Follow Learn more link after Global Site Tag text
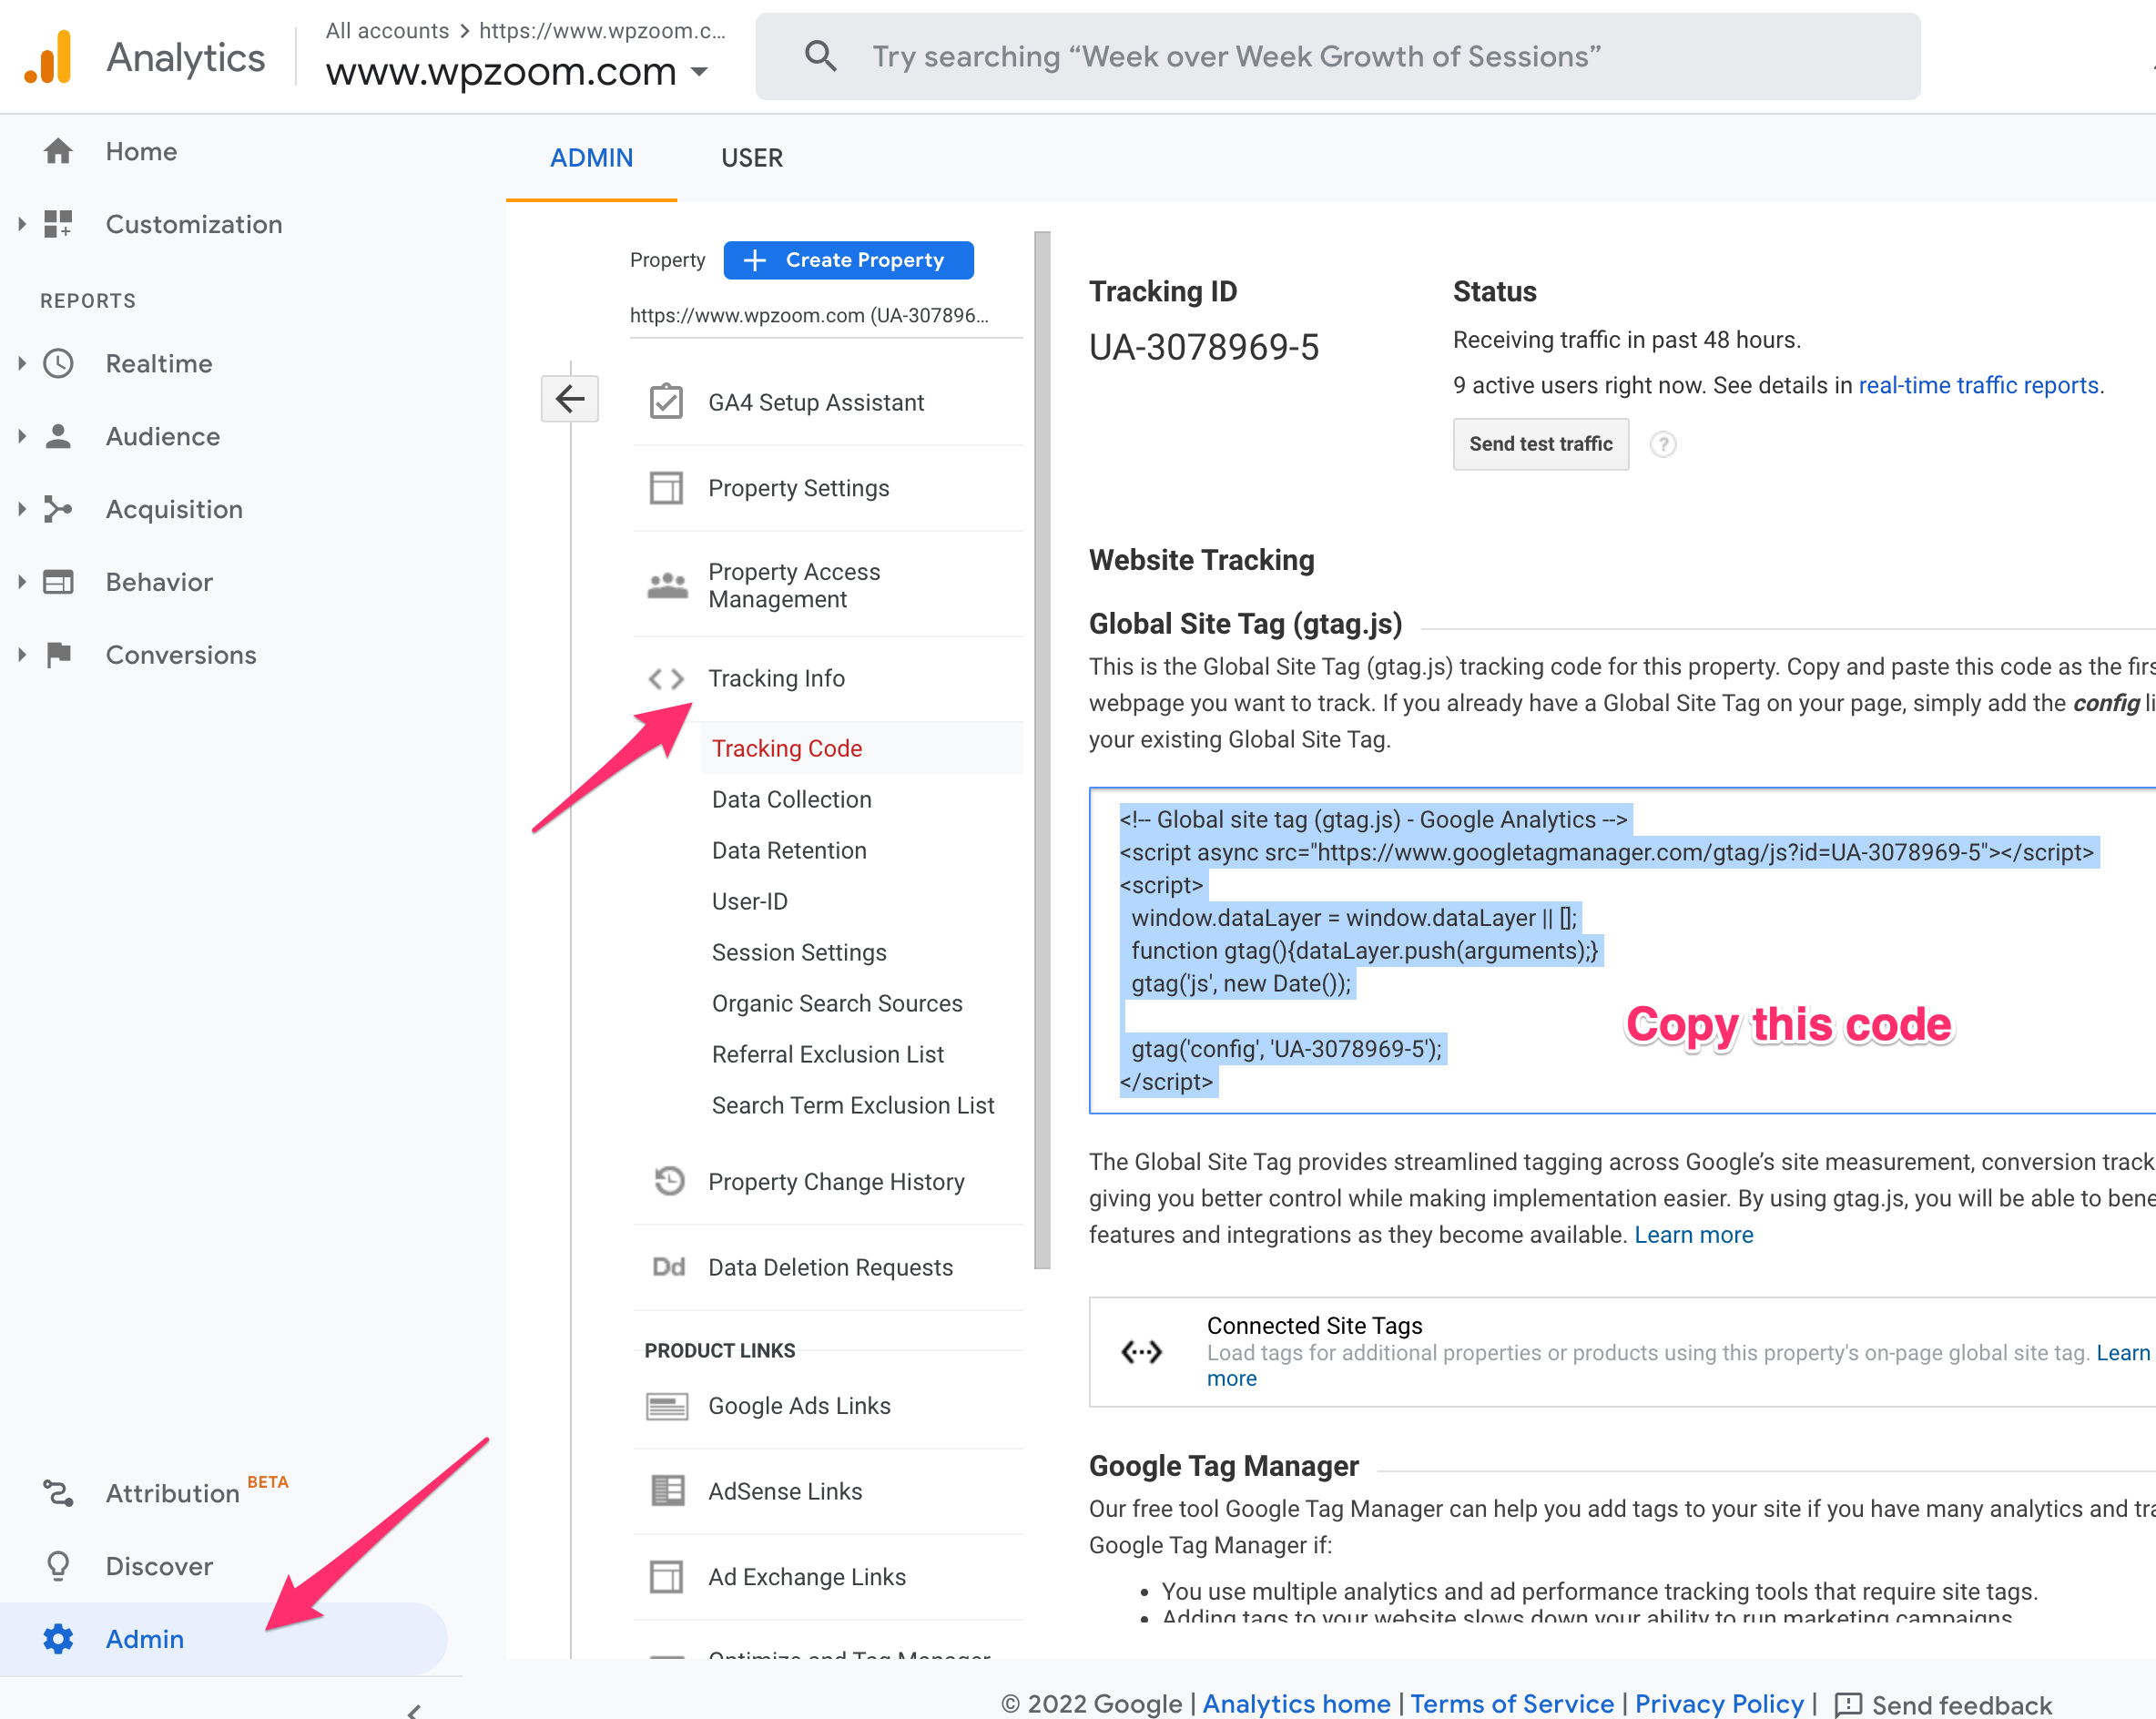 [x=1693, y=1235]
